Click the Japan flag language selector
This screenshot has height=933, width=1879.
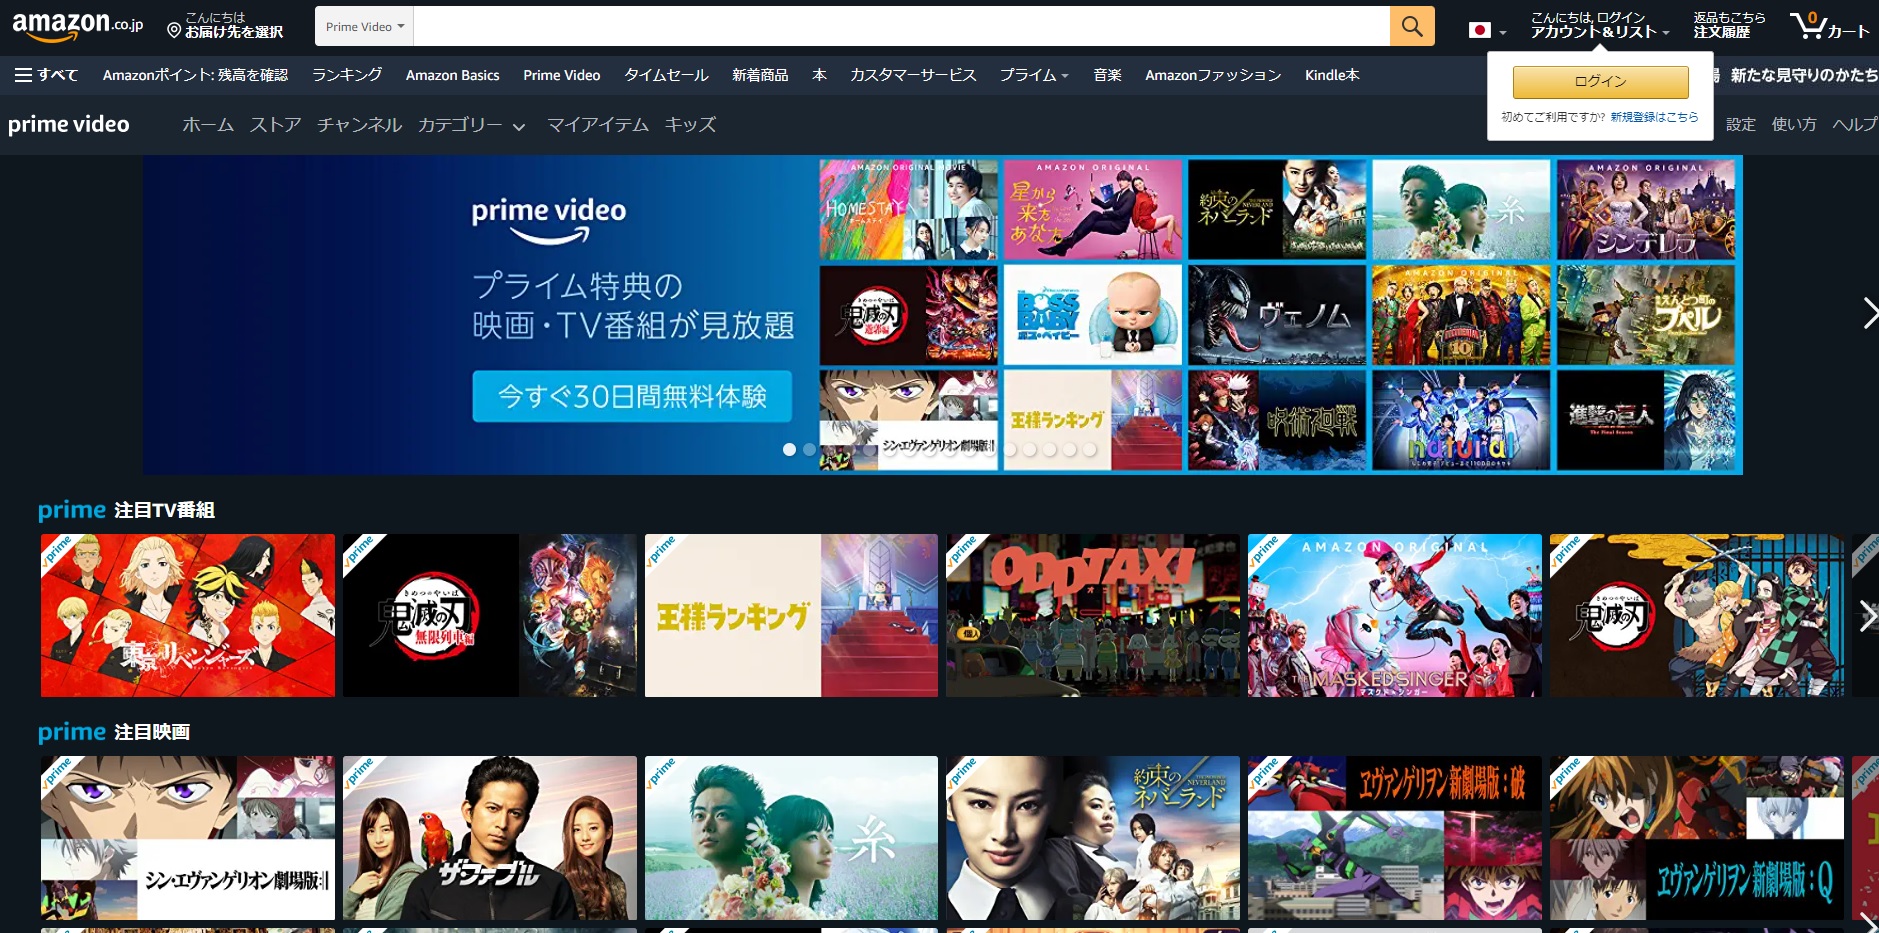1487,30
